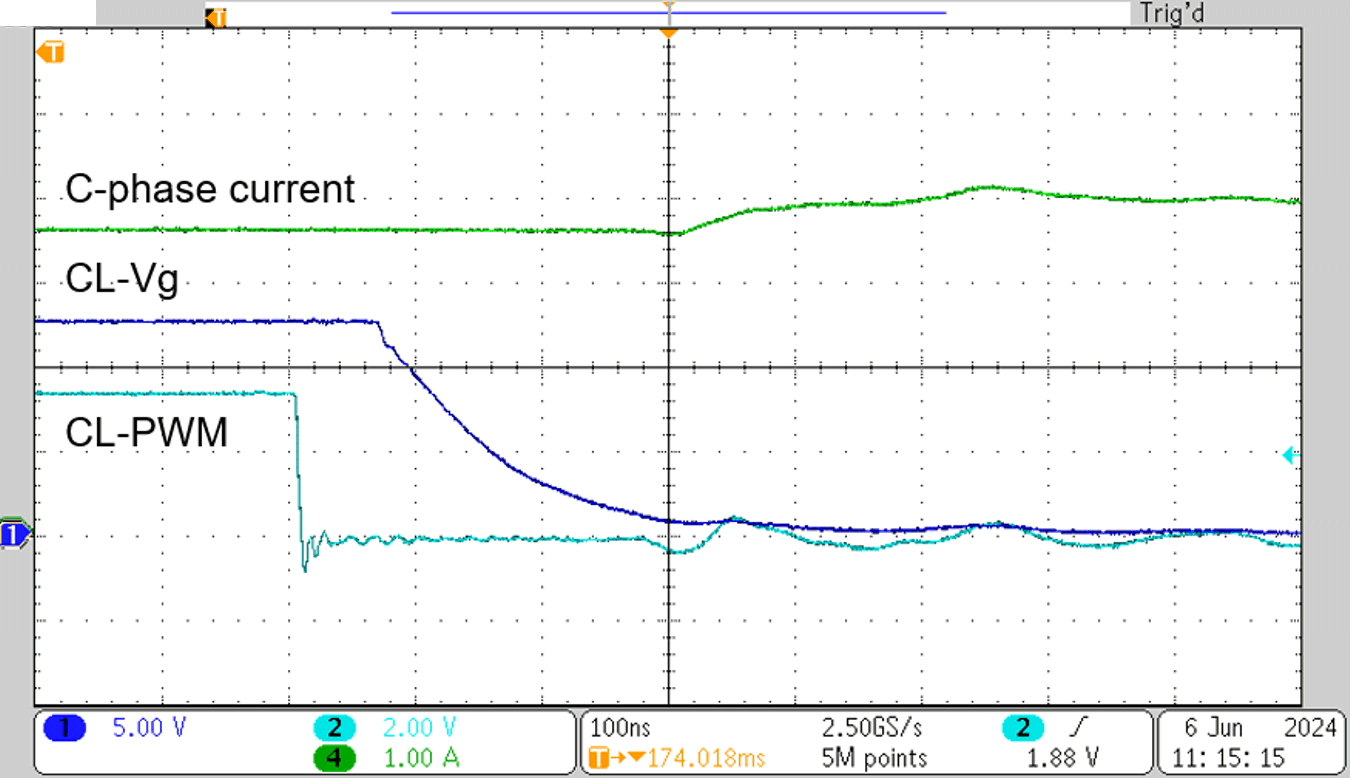Click the cyan trigger level arrow on the right edge

[x=1290, y=455]
